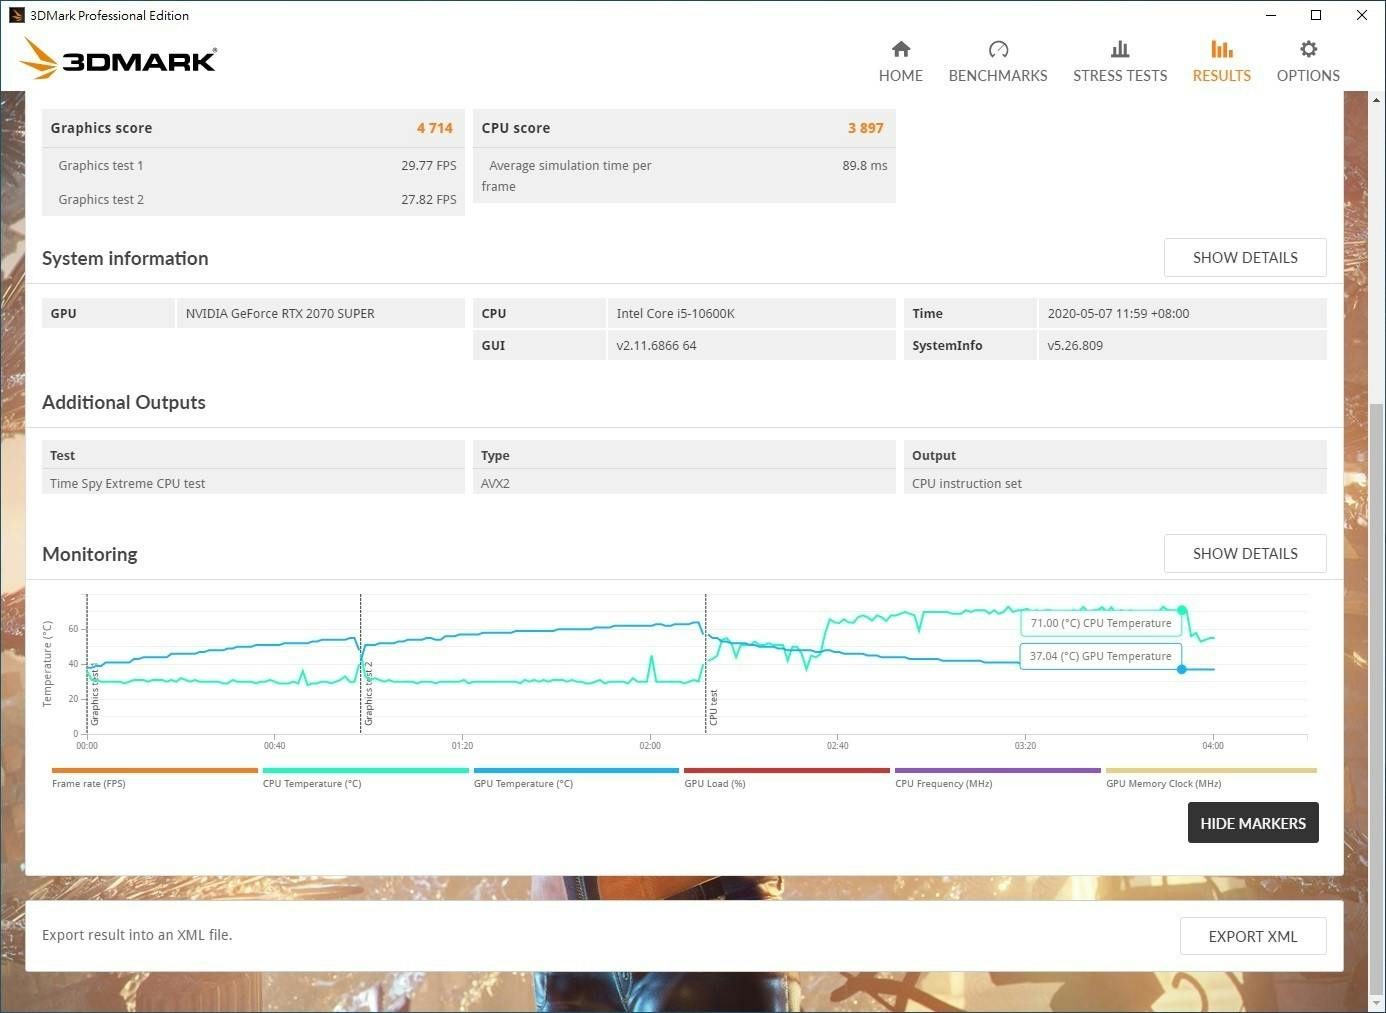This screenshot has width=1386, height=1013.
Task: Click the Home house icon
Action: pos(901,49)
